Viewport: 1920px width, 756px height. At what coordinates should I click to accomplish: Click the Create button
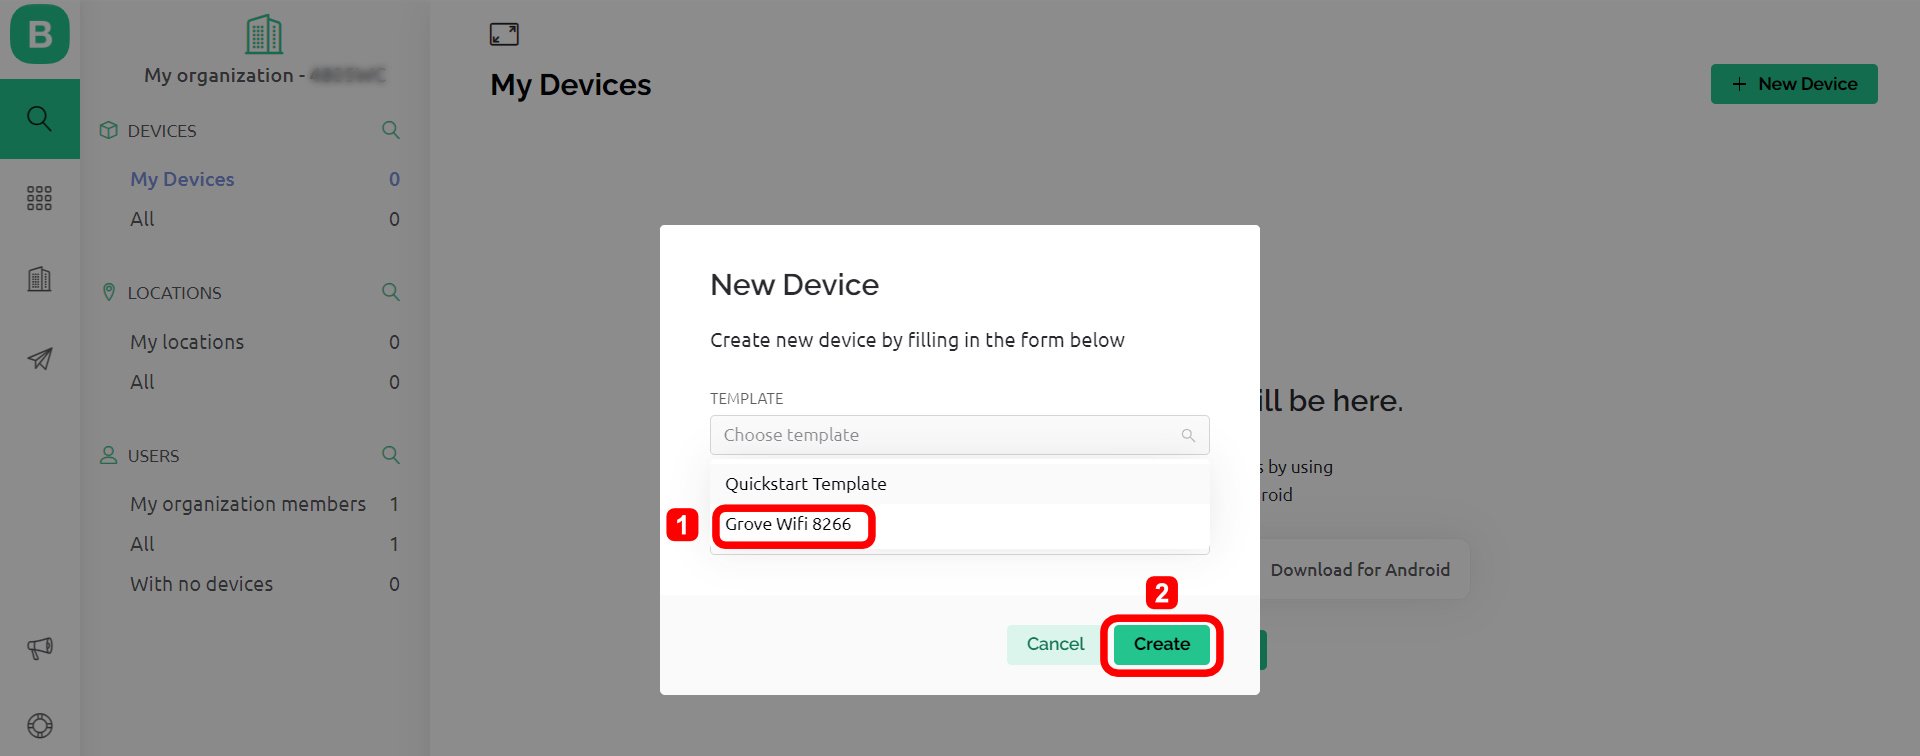pos(1160,644)
